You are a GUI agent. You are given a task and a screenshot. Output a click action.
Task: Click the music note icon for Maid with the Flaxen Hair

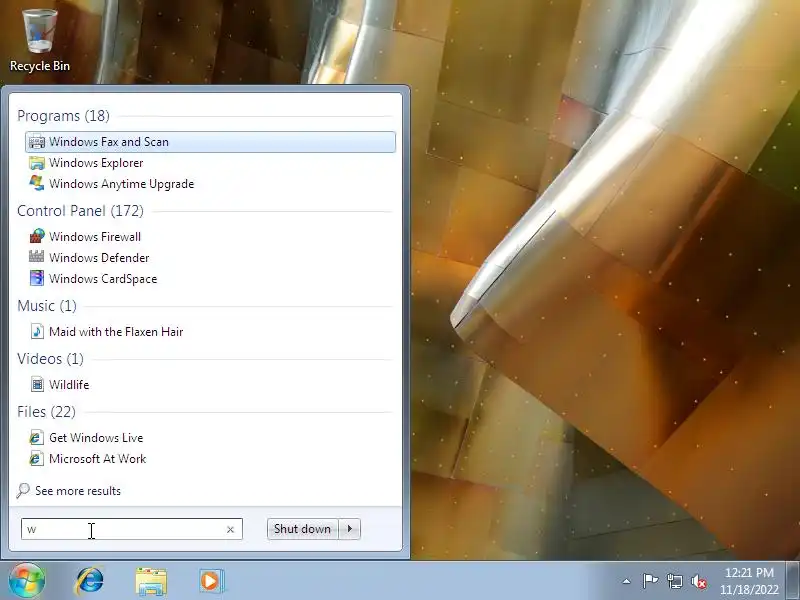37,331
